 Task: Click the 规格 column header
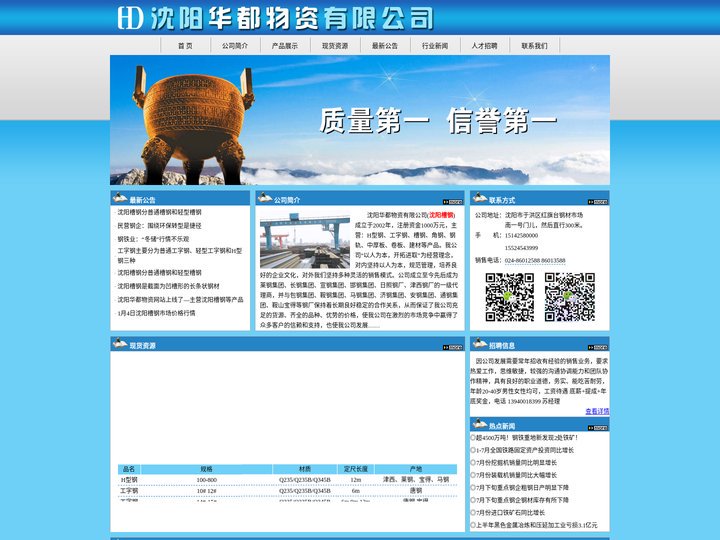[207, 469]
